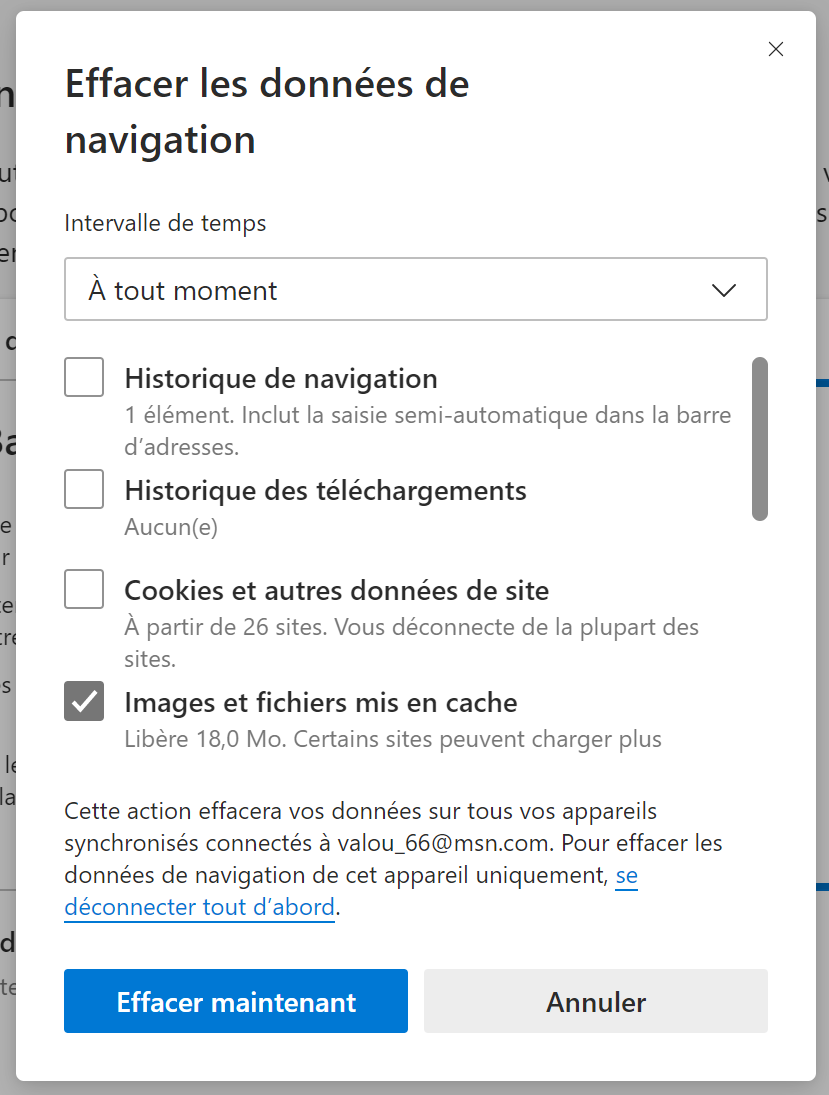Click the "Intervalle de temps" label
The image size is (829, 1095).
165,223
